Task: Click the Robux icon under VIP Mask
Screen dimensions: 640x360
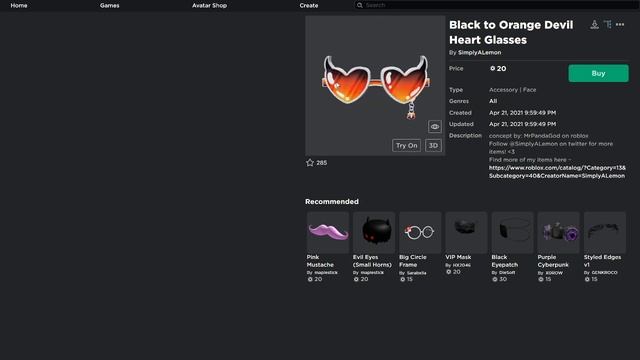Action: point(448,272)
